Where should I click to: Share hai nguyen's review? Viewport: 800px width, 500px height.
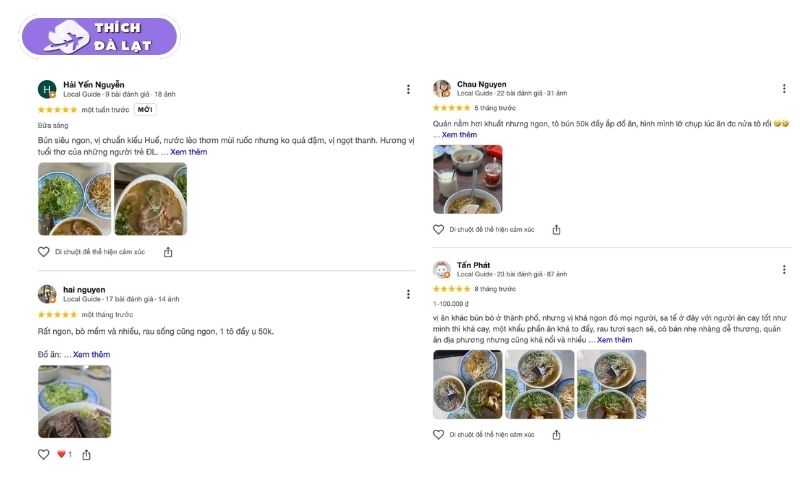[x=87, y=454]
